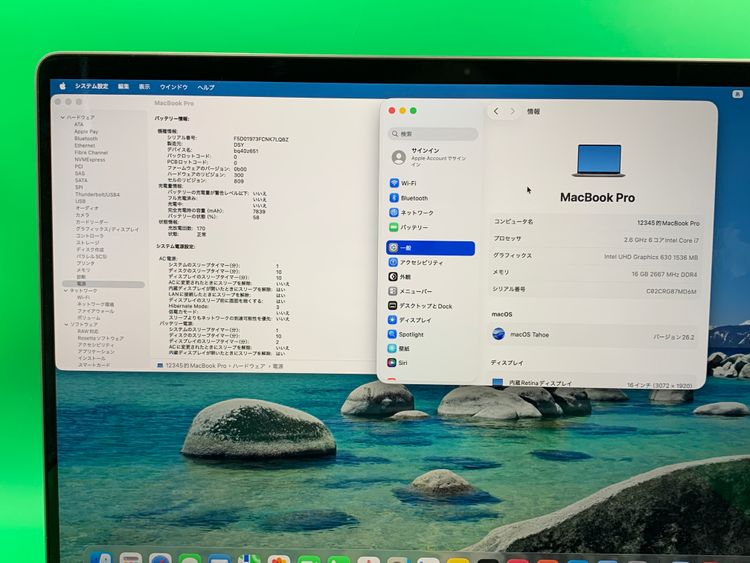Image resolution: width=750 pixels, height=563 pixels.
Task: Select Rosettaソフトウェア in System Information sidebar
Action: coord(101,338)
